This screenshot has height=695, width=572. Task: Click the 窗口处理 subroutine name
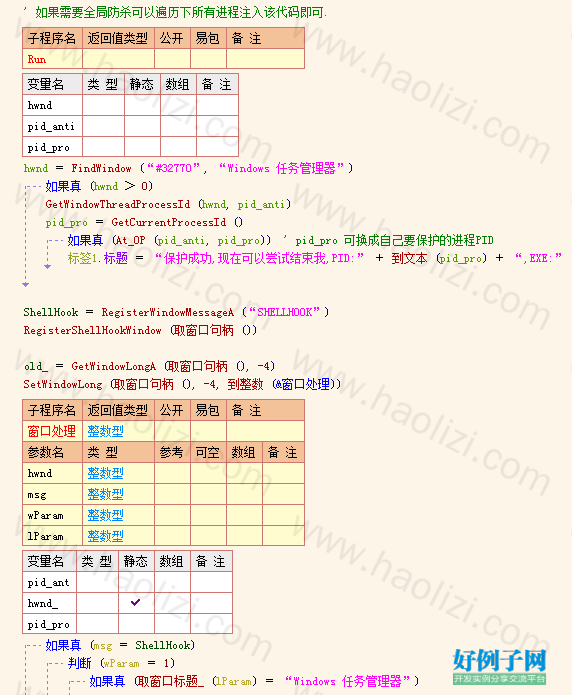click(x=51, y=431)
